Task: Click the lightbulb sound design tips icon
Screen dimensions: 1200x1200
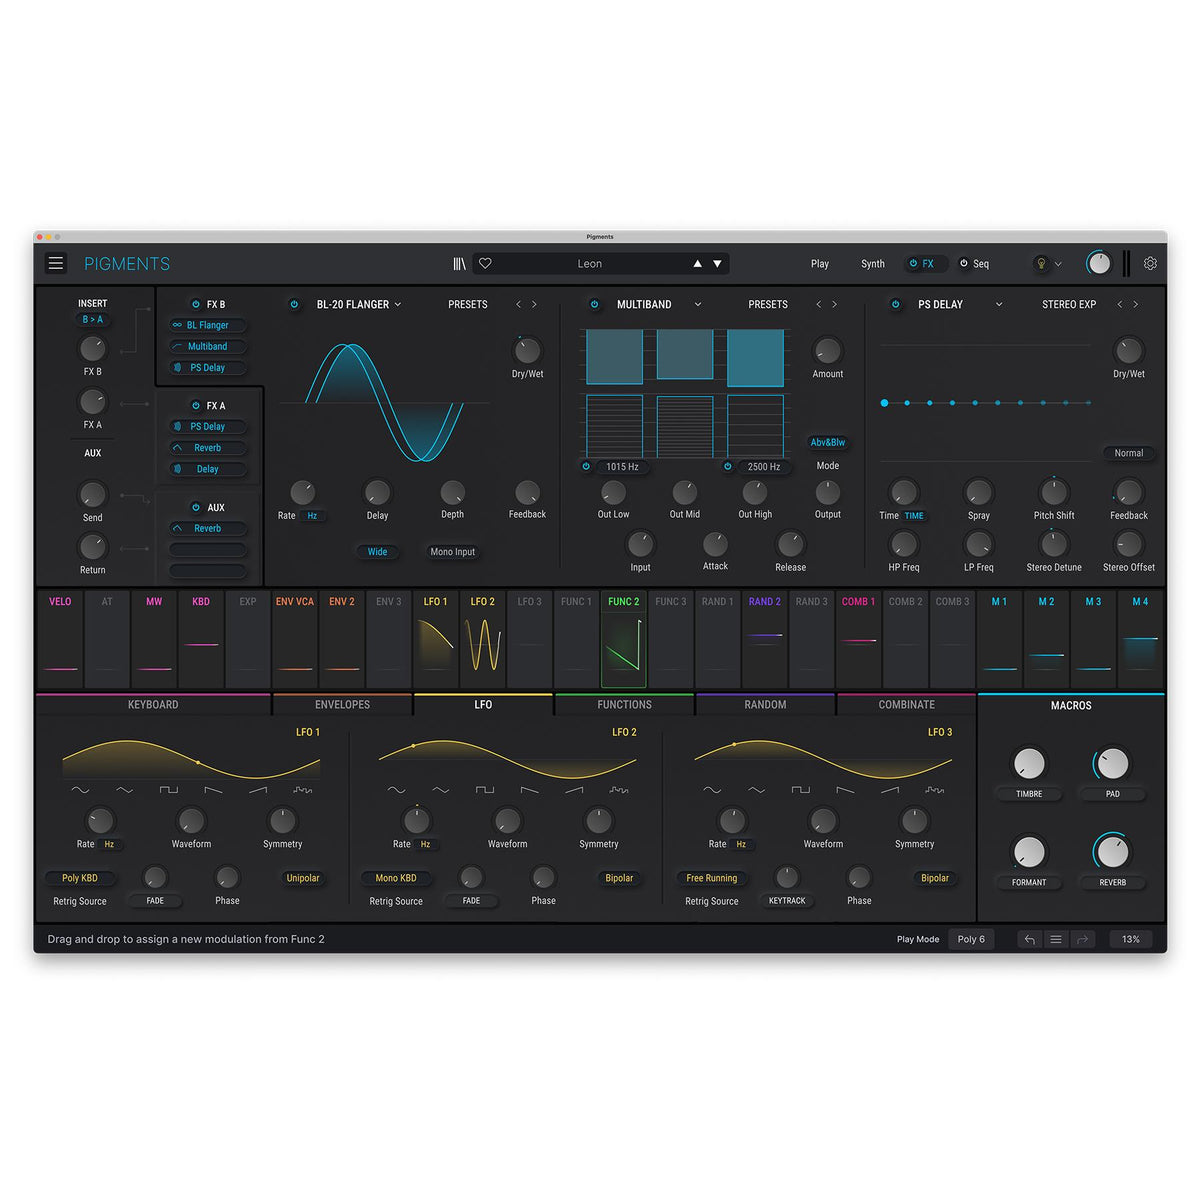Action: click(1041, 264)
